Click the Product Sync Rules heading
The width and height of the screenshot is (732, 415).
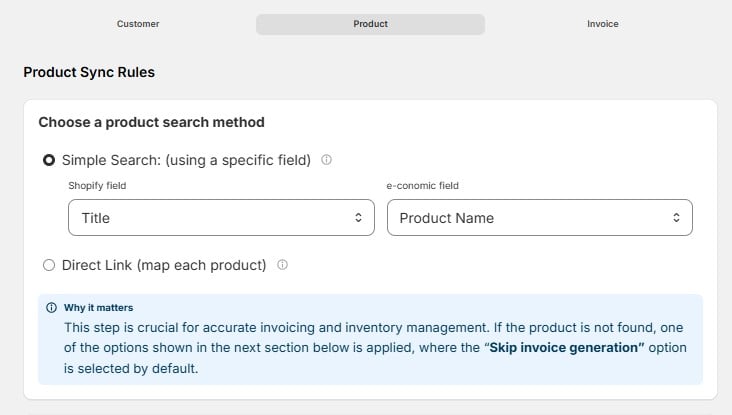(x=89, y=72)
